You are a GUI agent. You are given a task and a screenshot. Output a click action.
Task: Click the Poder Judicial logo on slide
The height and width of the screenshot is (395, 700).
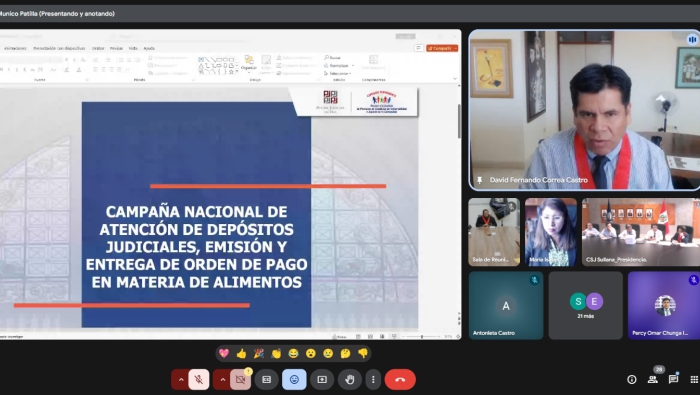click(330, 103)
